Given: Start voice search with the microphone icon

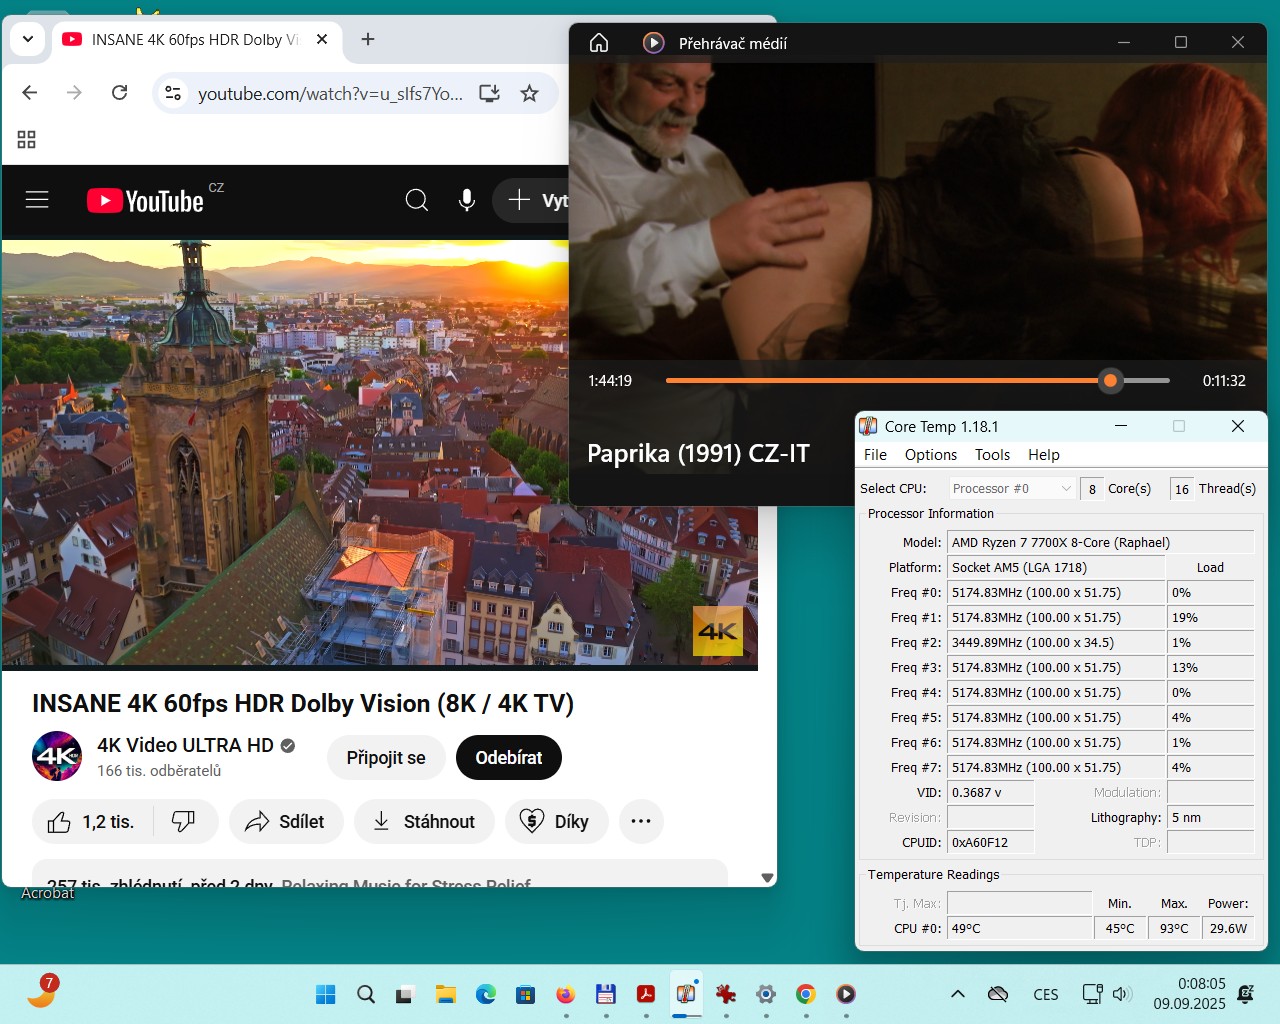Looking at the screenshot, I should [x=467, y=200].
